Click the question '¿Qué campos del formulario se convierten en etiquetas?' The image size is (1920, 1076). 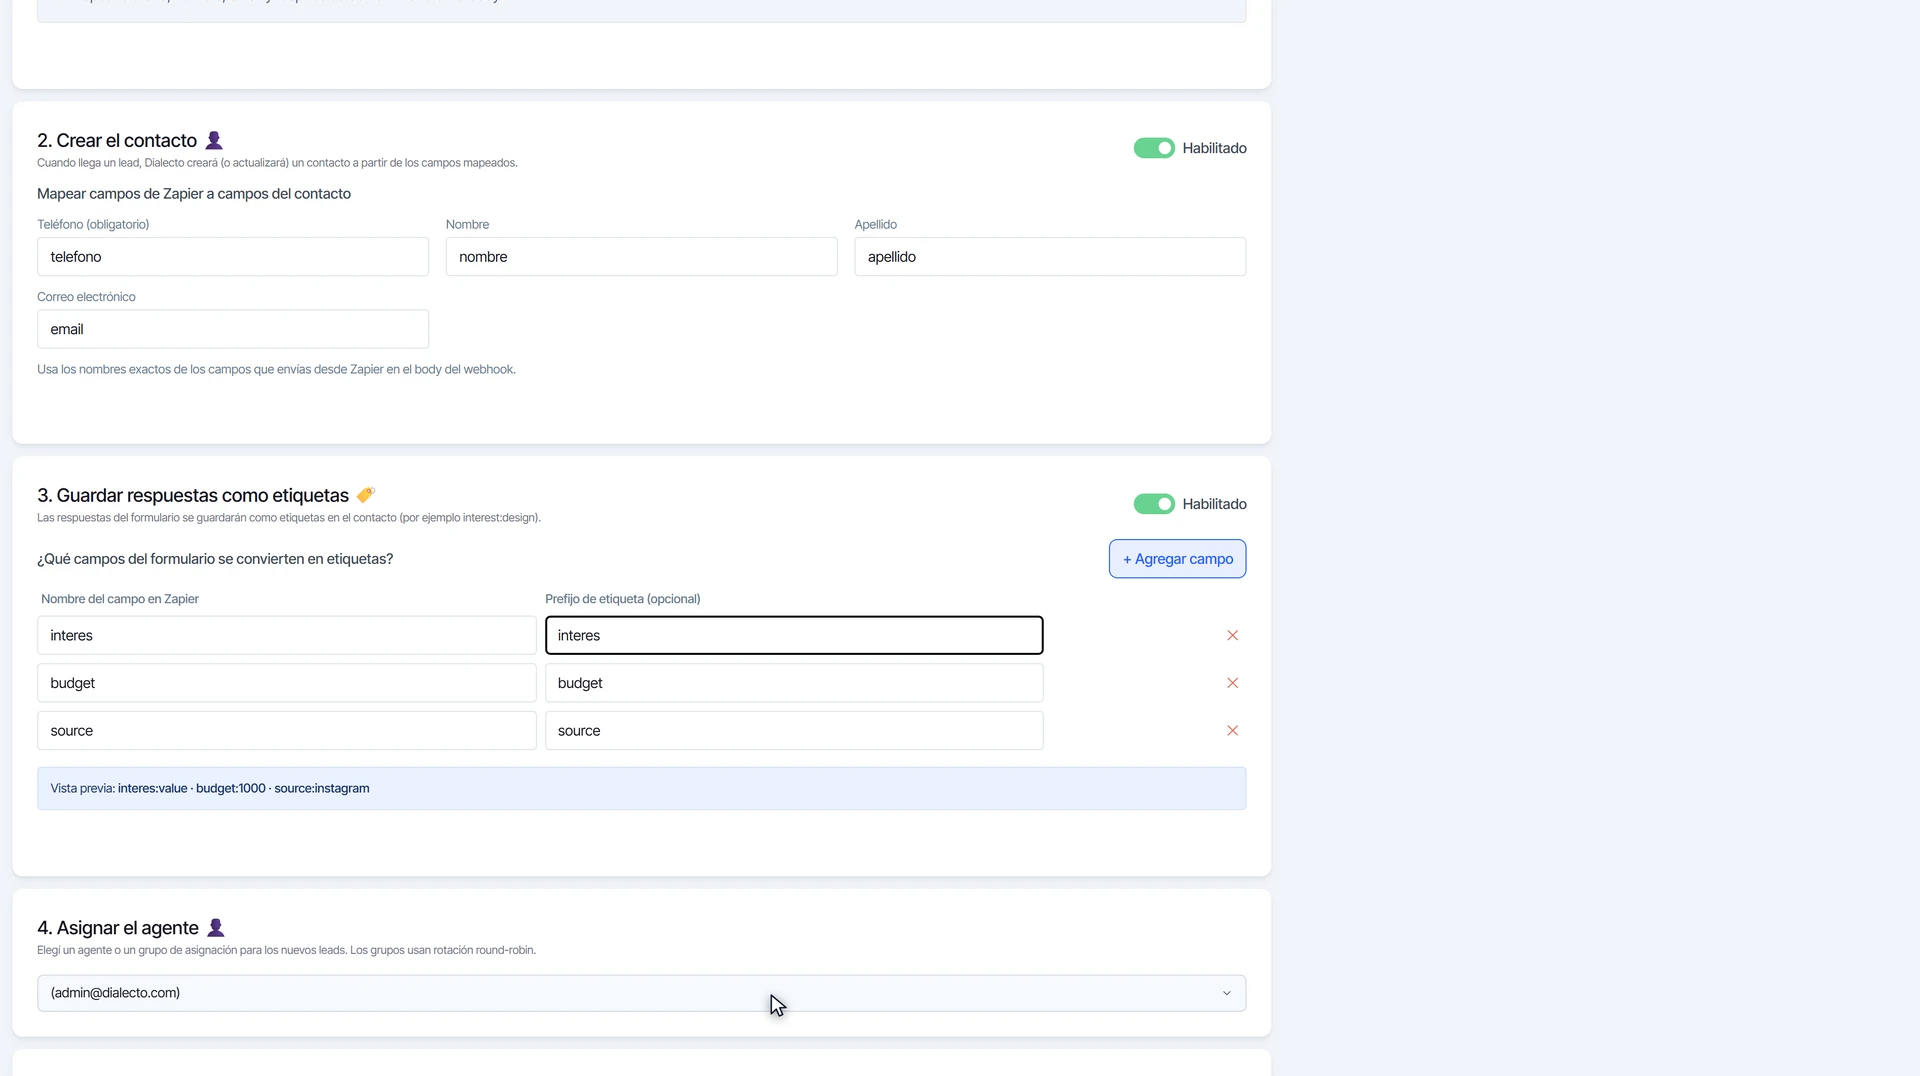[x=215, y=559]
